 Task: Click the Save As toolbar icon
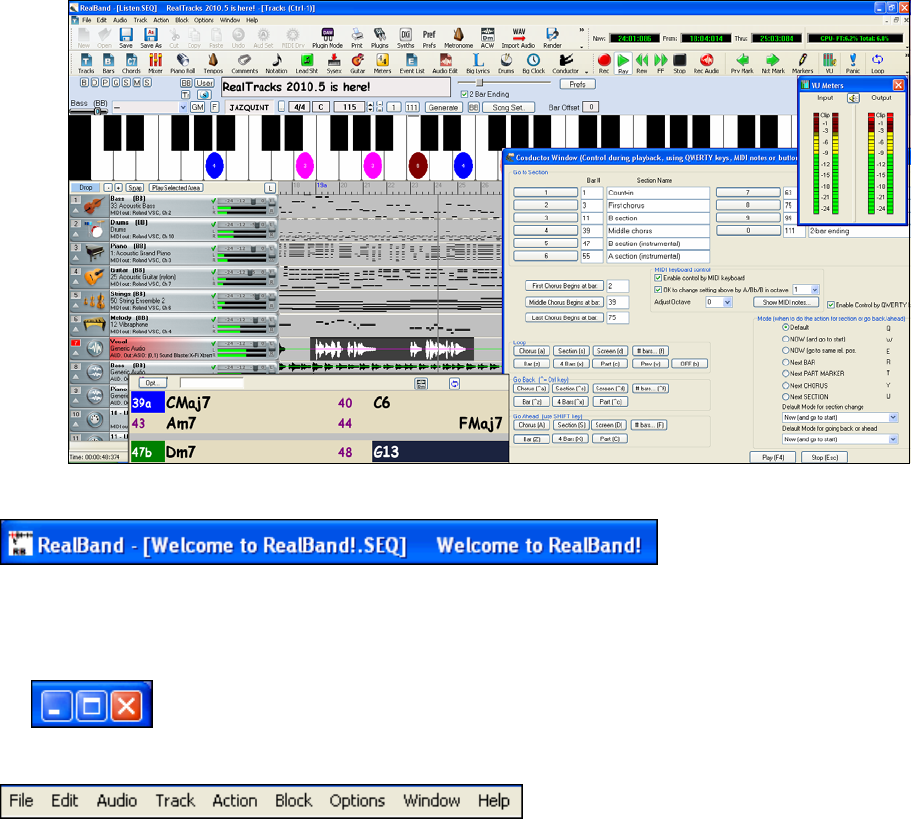(x=150, y=38)
